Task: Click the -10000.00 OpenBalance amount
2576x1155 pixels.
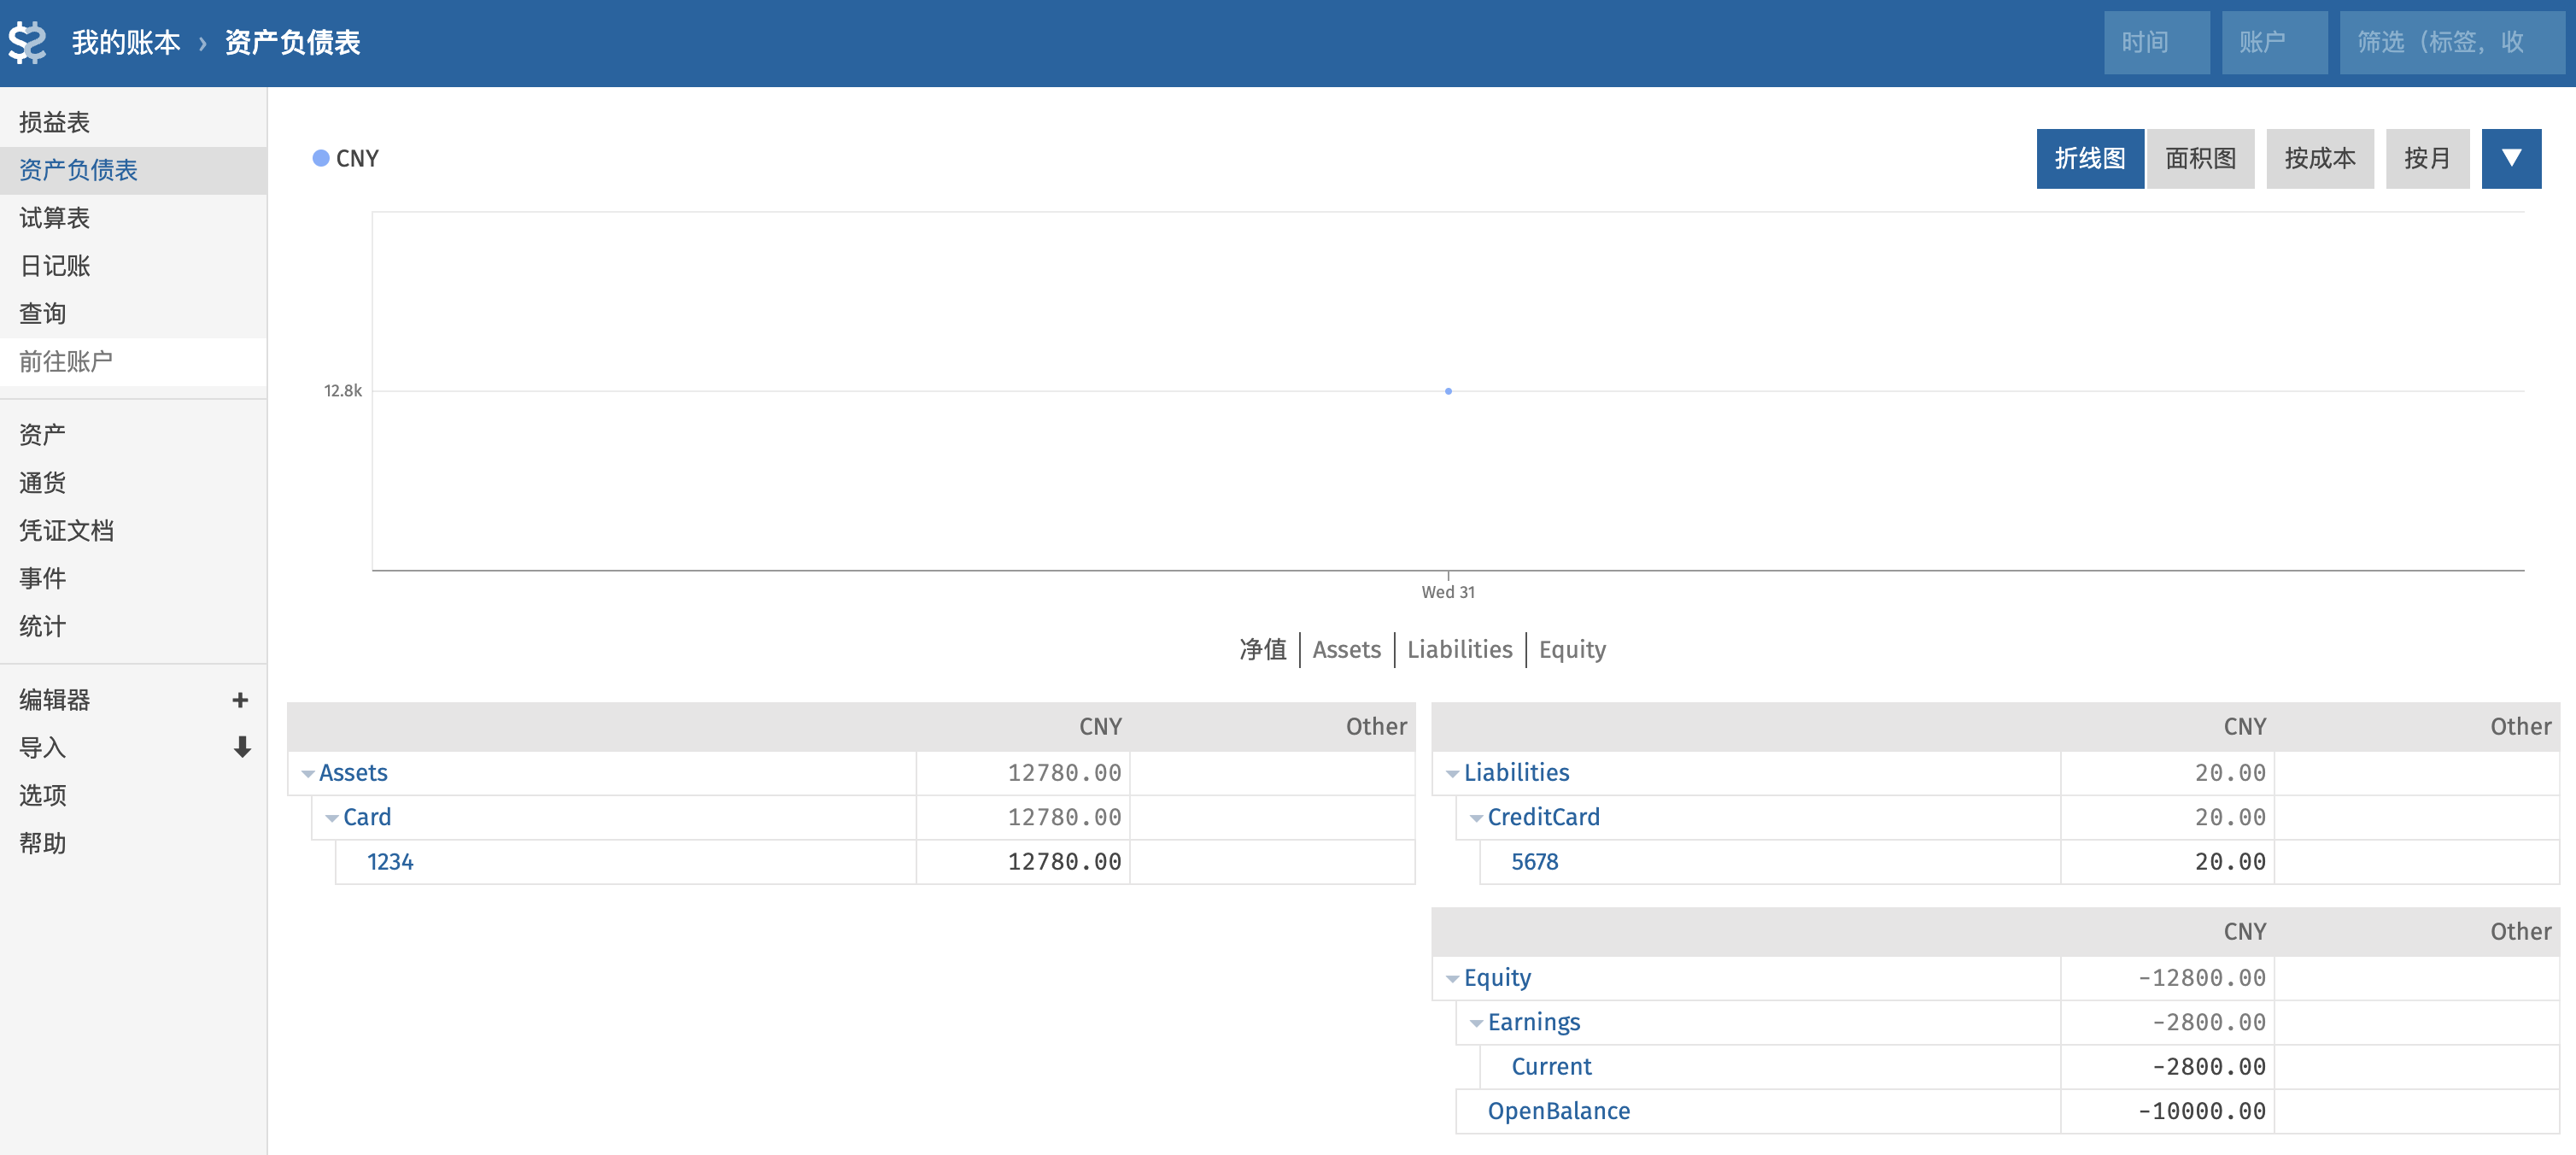Action: [x=2201, y=1111]
